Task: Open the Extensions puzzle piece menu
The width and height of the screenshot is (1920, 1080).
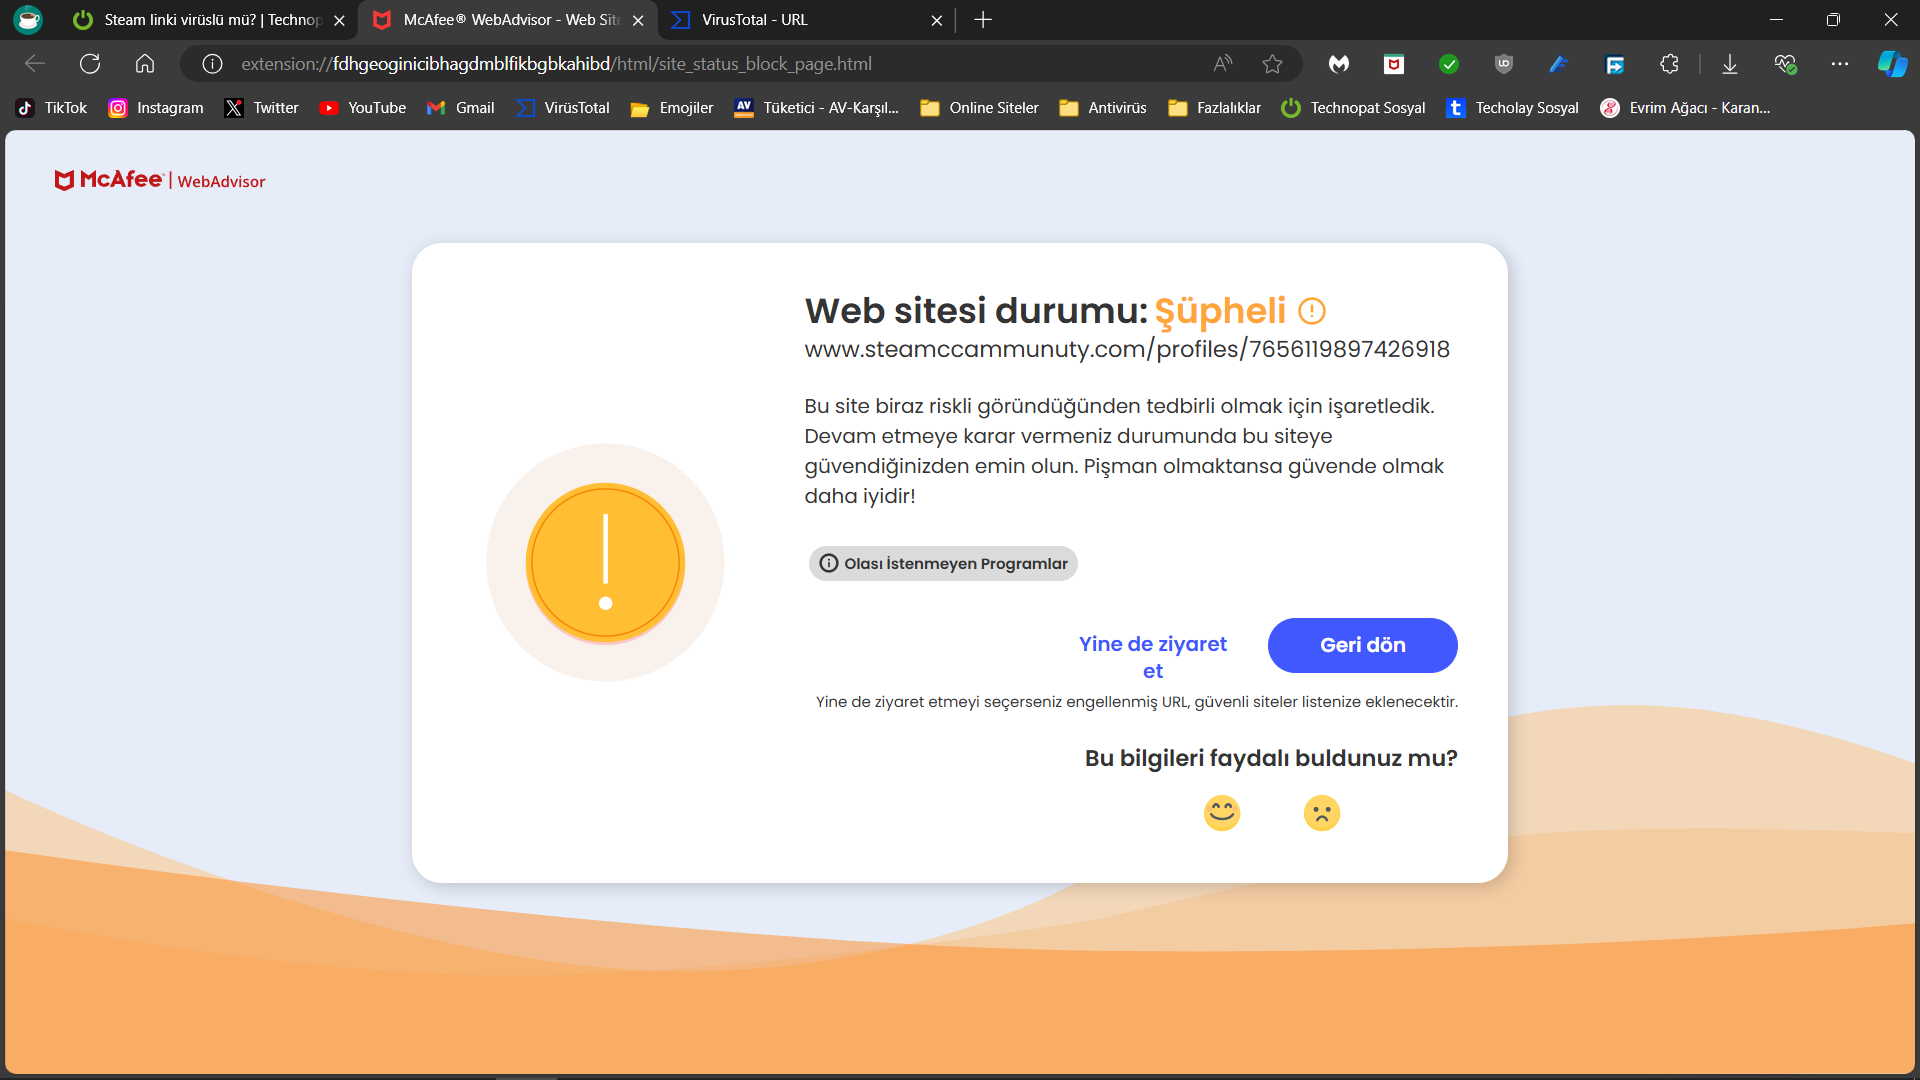Action: coord(1669,64)
